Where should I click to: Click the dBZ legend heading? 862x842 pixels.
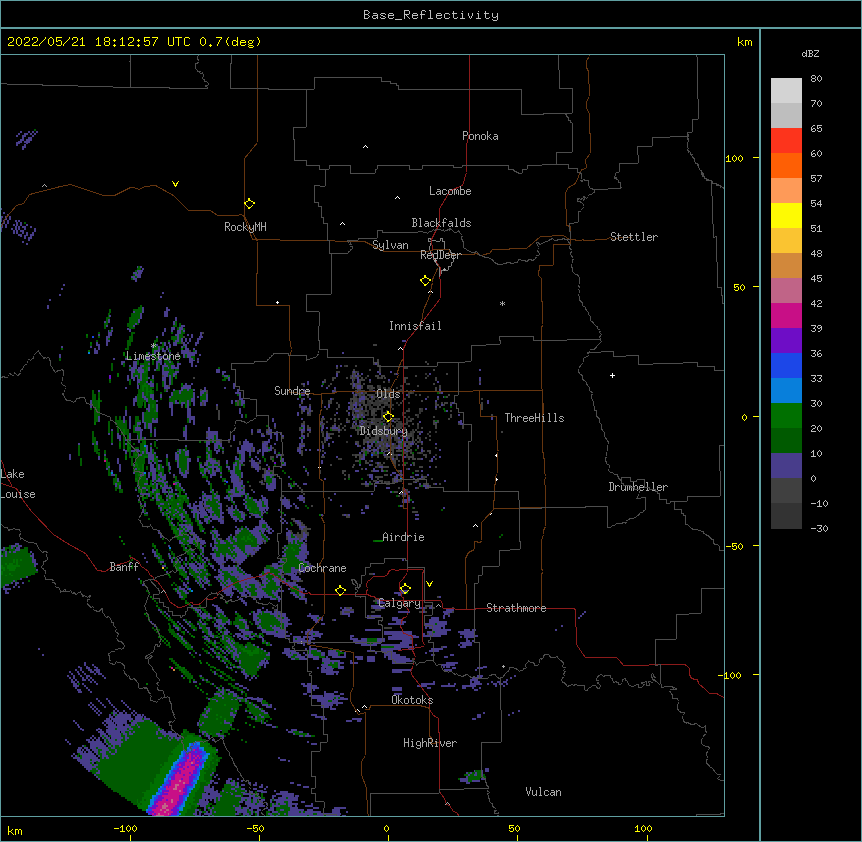click(x=810, y=53)
